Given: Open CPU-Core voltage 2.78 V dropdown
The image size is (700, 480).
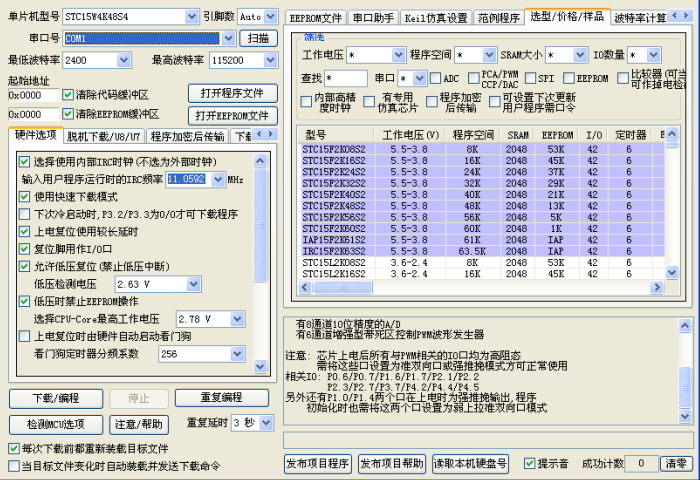Looking at the screenshot, I should click(x=237, y=319).
